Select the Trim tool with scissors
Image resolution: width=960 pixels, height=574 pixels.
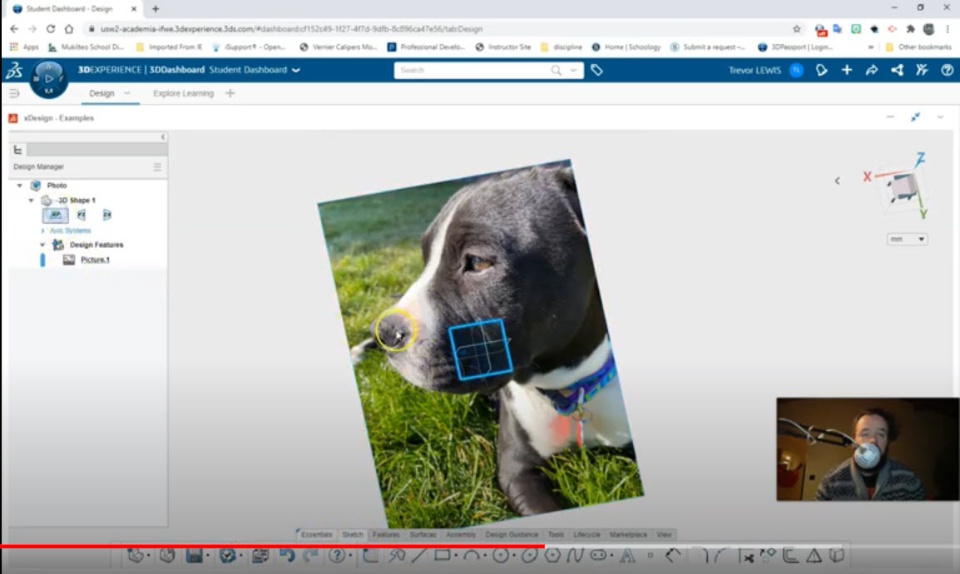coord(746,556)
